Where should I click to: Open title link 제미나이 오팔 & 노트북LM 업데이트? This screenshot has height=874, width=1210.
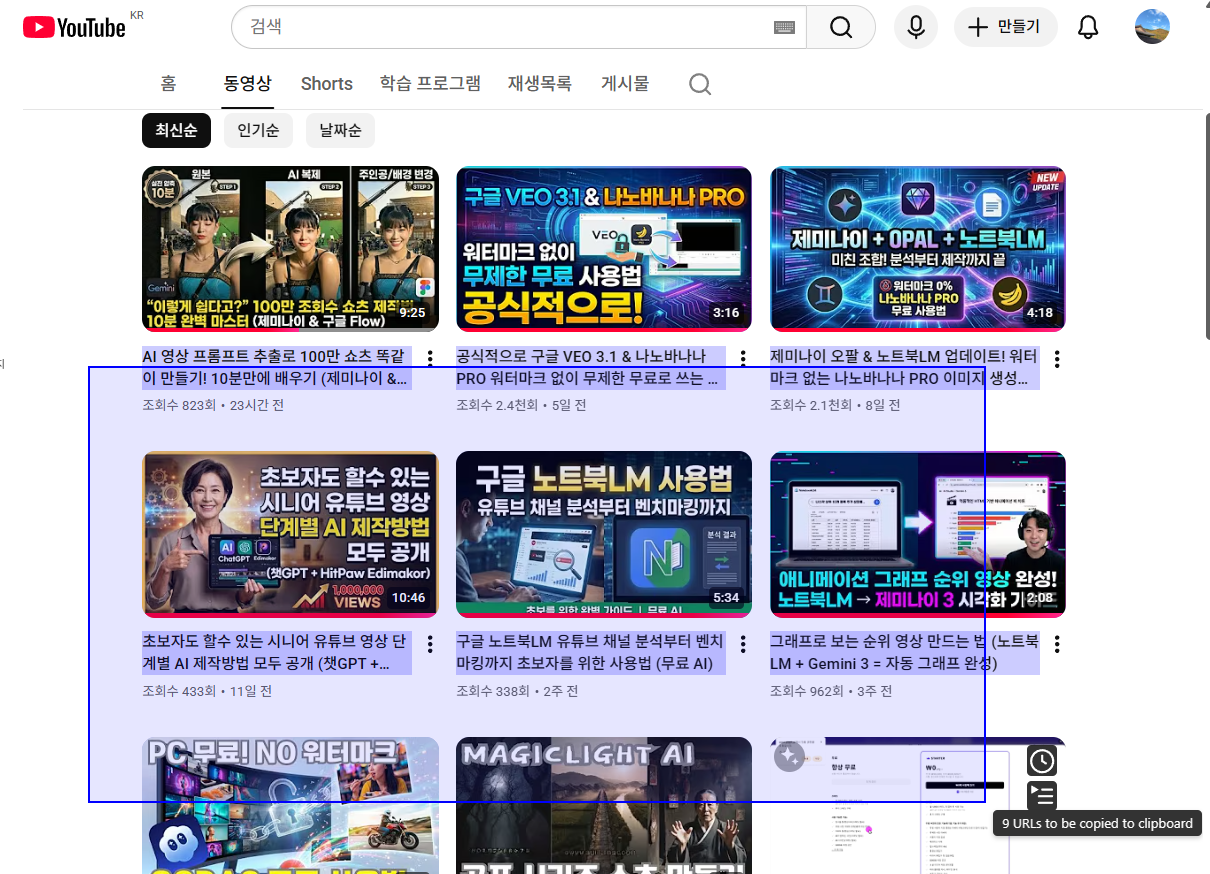click(904, 367)
